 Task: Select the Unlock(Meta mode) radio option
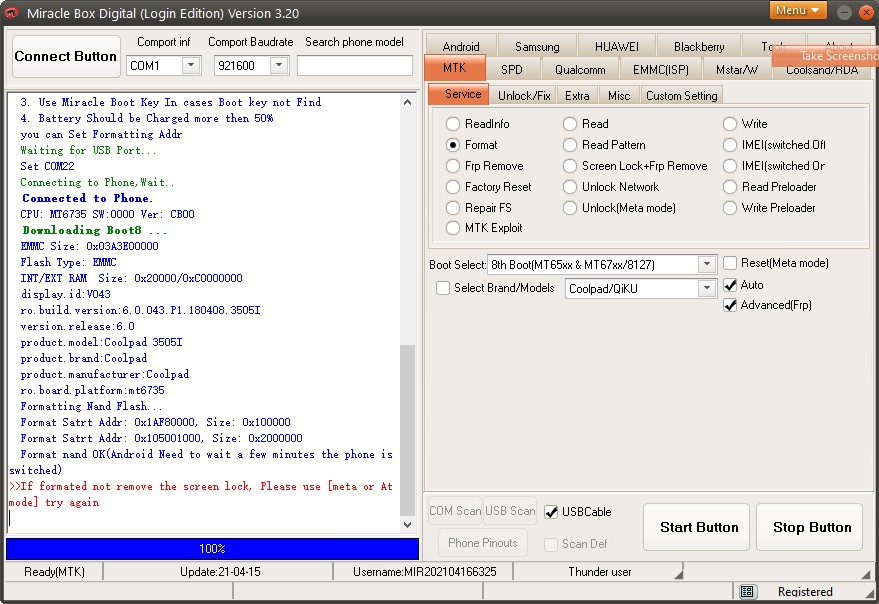[570, 208]
